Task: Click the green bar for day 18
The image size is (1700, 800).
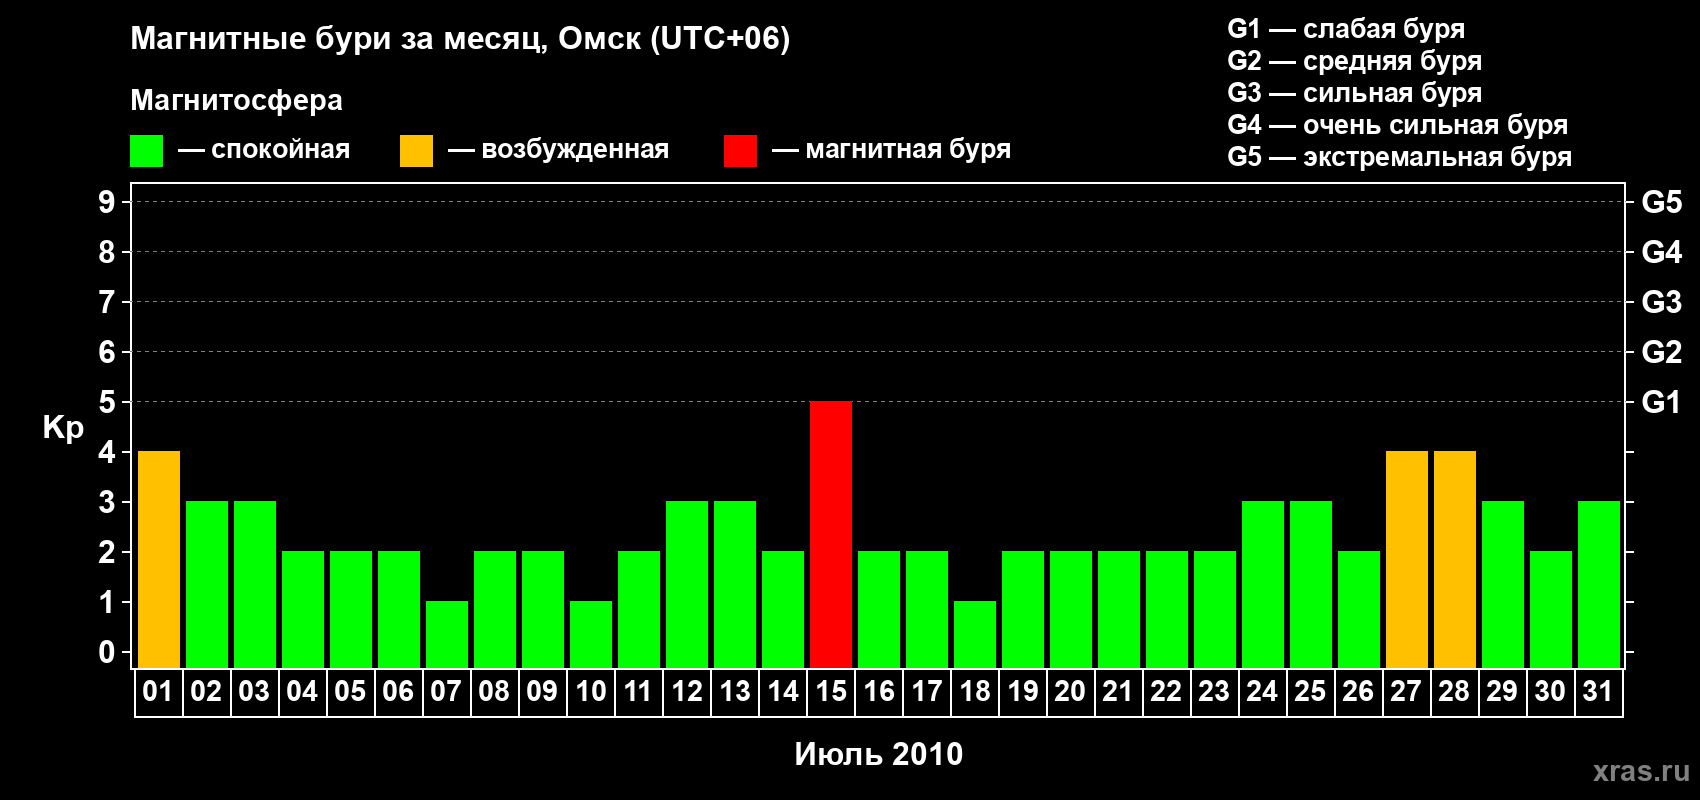Action: pyautogui.click(x=975, y=634)
